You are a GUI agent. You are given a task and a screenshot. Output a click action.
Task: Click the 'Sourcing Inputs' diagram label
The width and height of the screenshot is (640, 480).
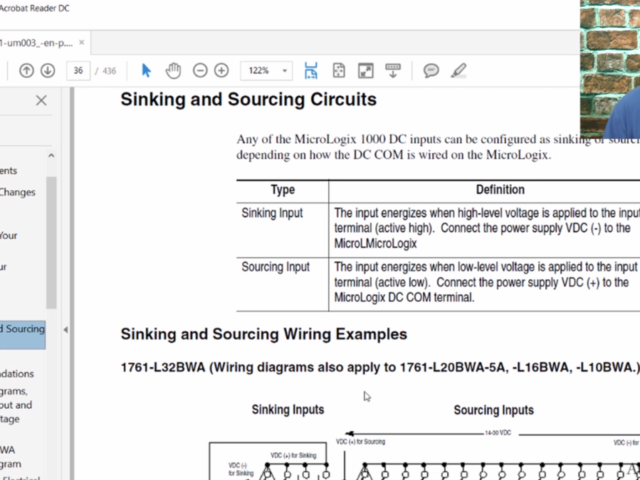tap(493, 410)
